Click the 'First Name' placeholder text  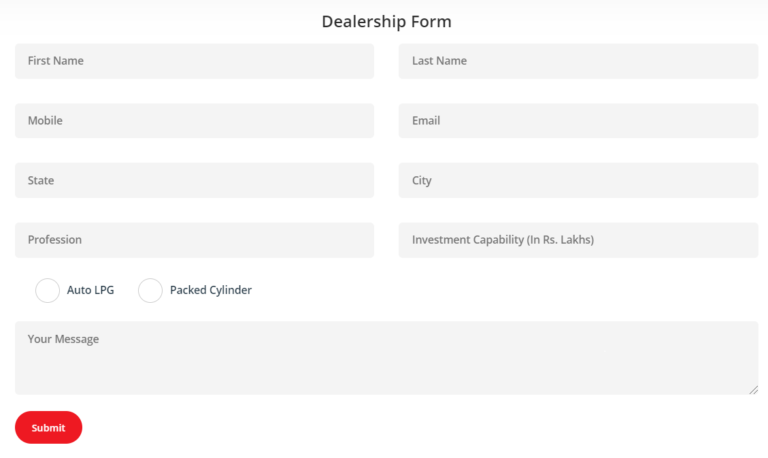pos(55,61)
